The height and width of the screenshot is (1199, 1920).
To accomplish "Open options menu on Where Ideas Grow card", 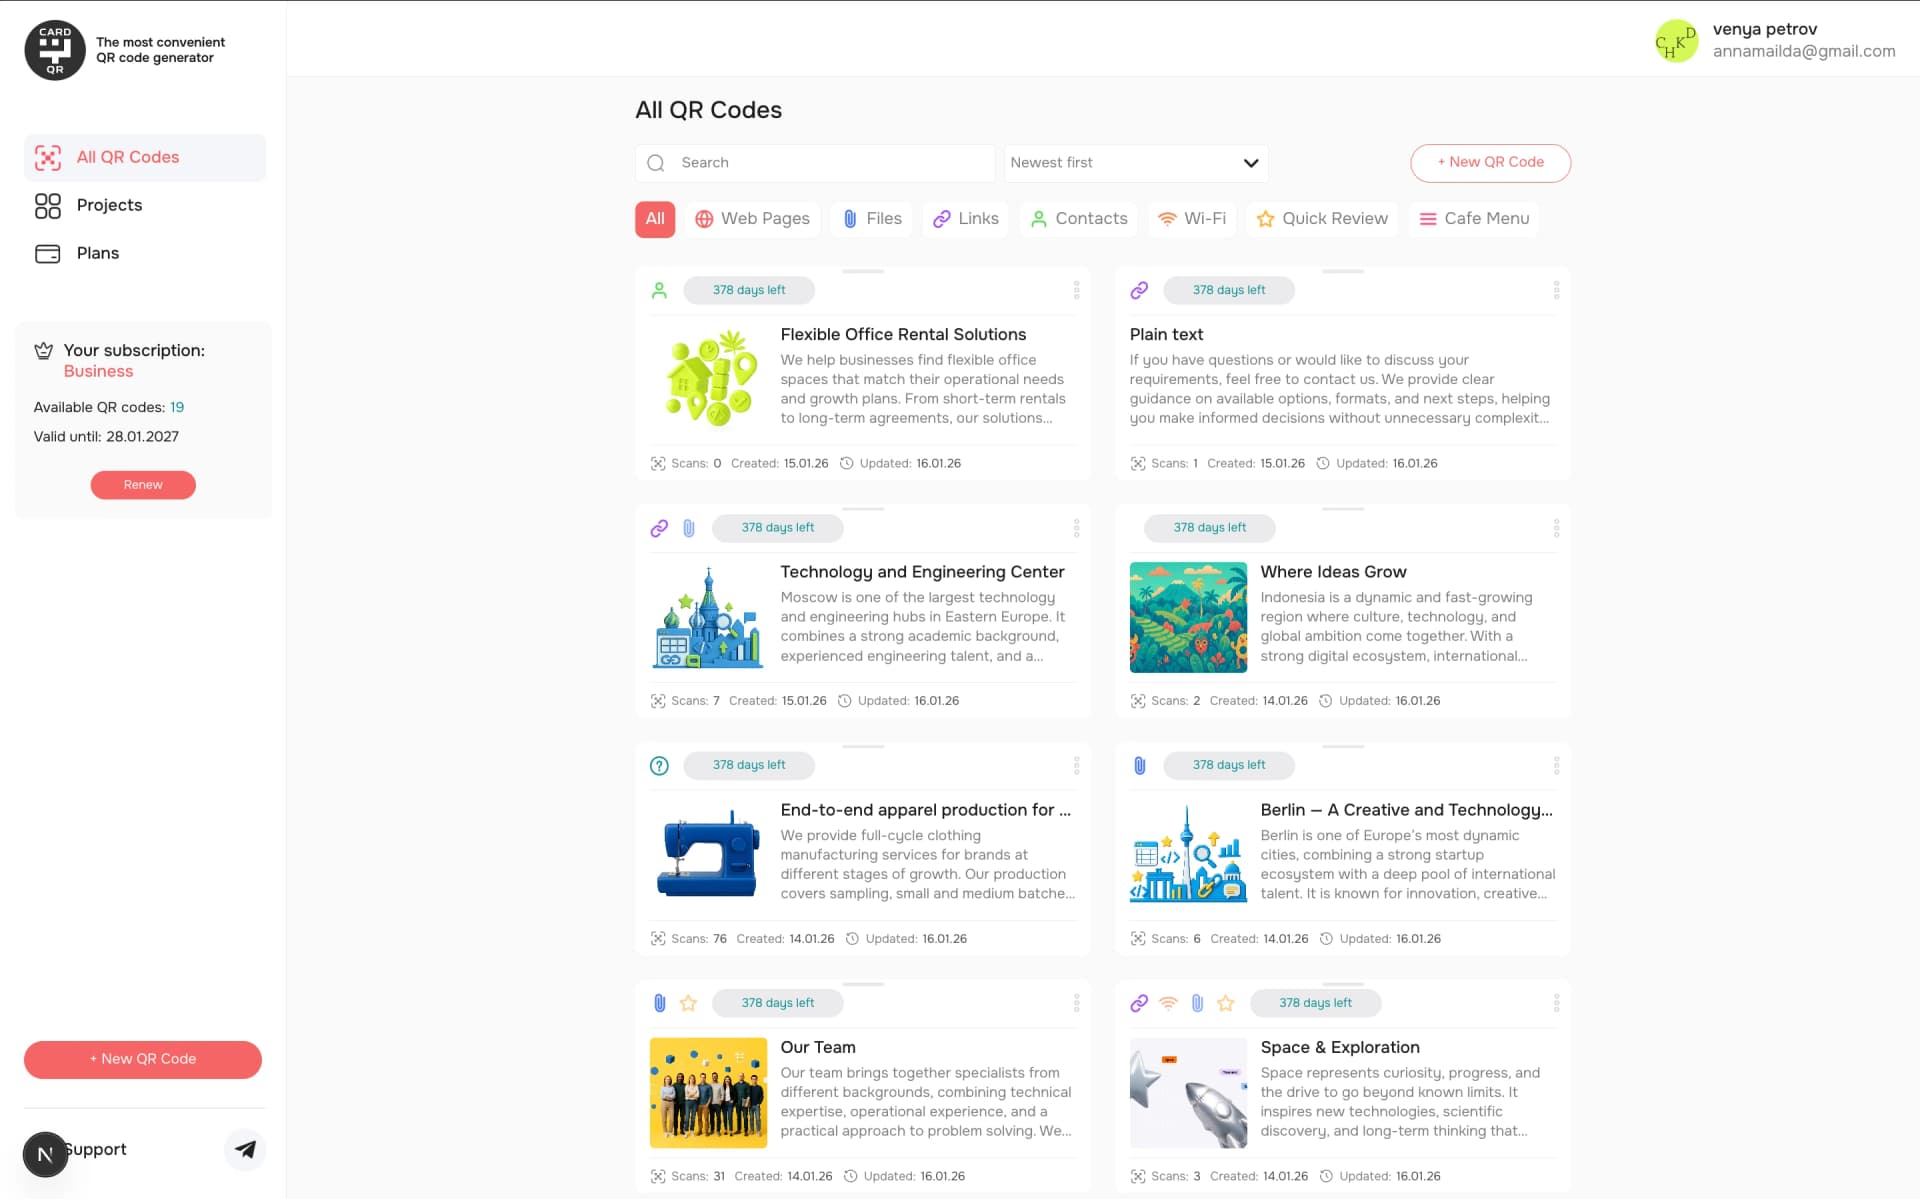I will click(1556, 528).
